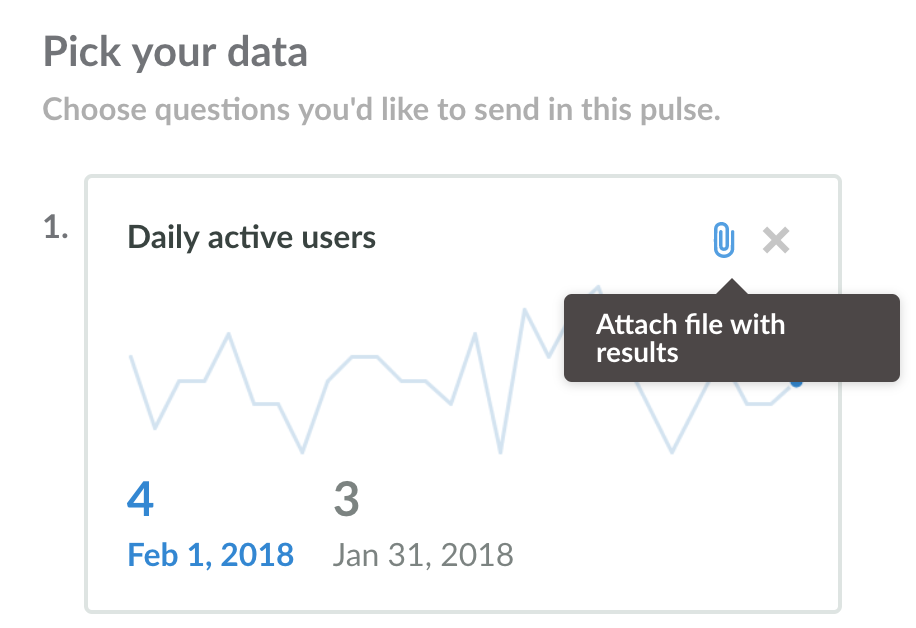Click the tooltip's pointer arrow

[731, 287]
